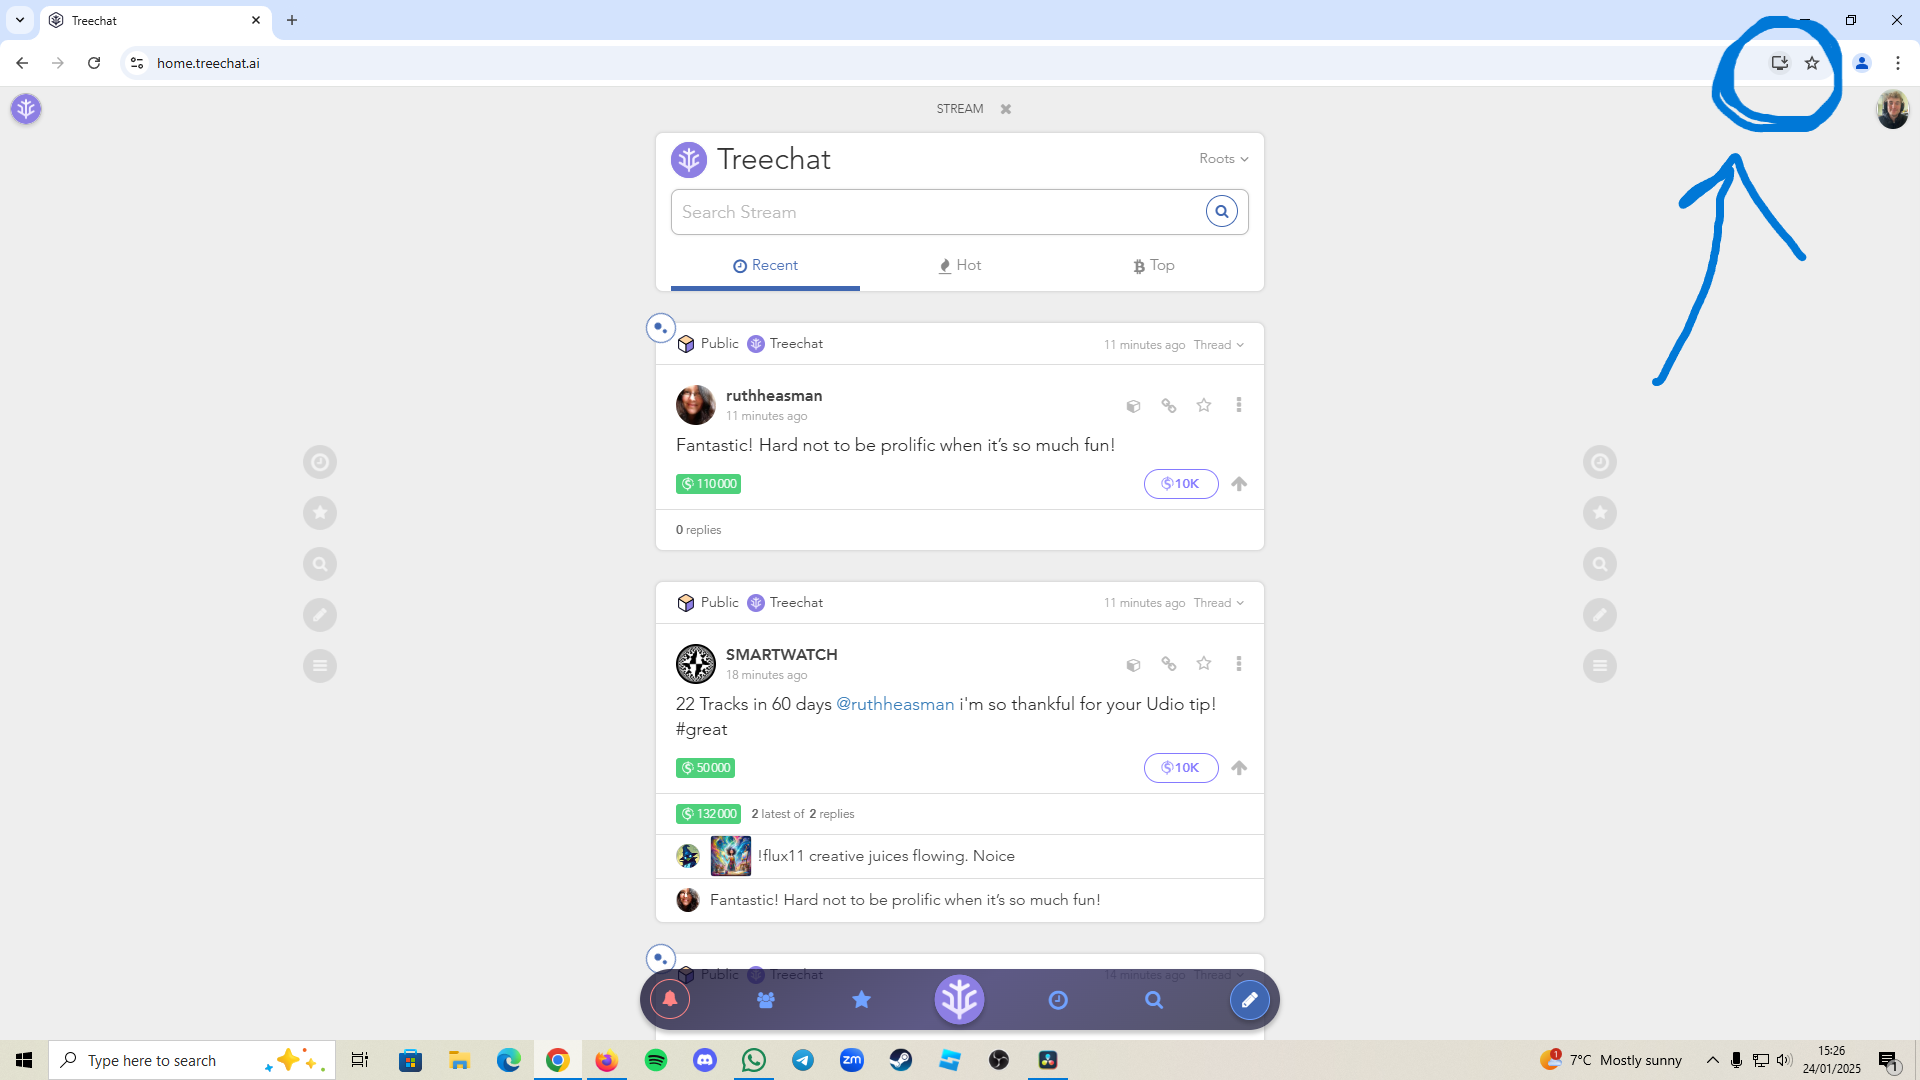Open Spotify from the taskbar
This screenshot has width=1920, height=1080.
tap(656, 1060)
